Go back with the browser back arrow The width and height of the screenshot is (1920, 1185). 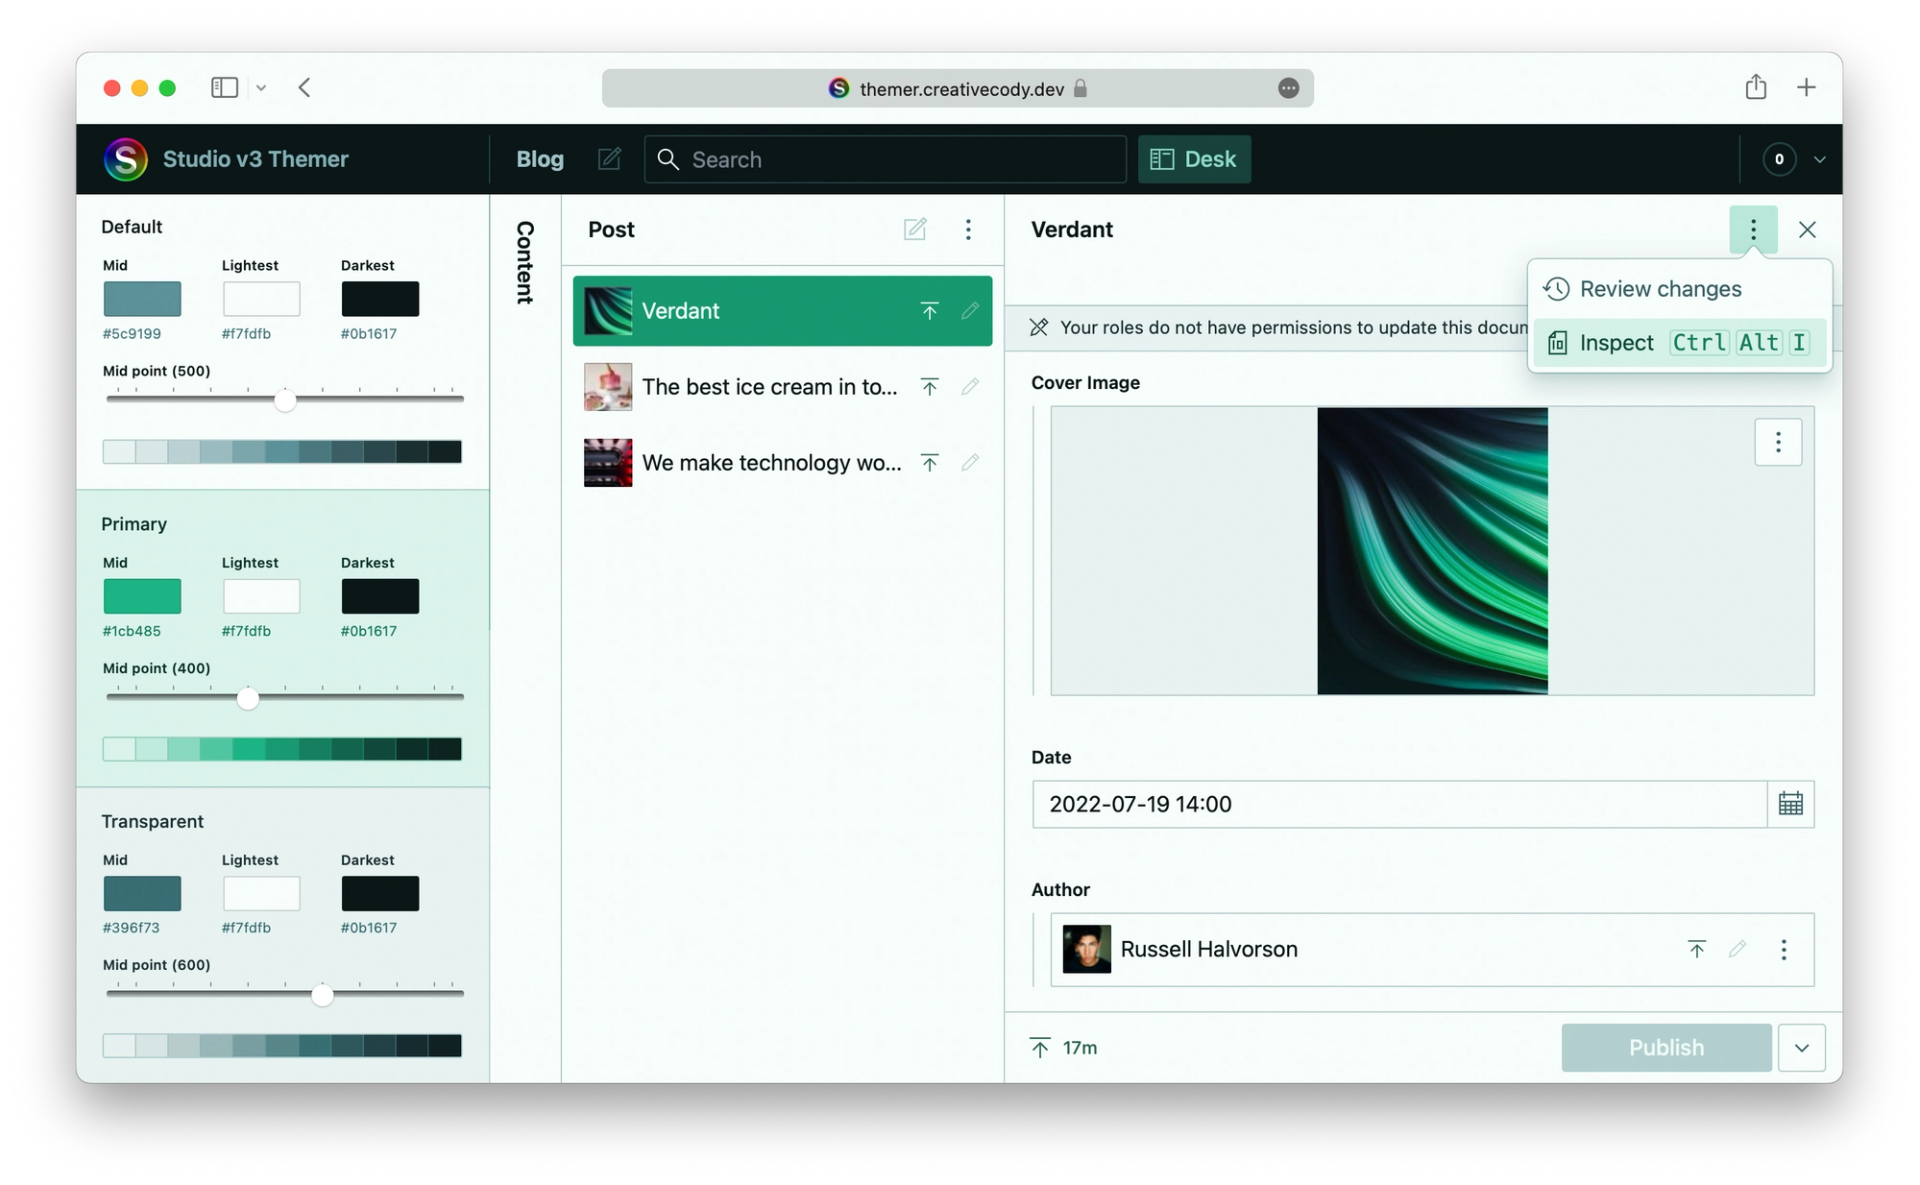[304, 88]
